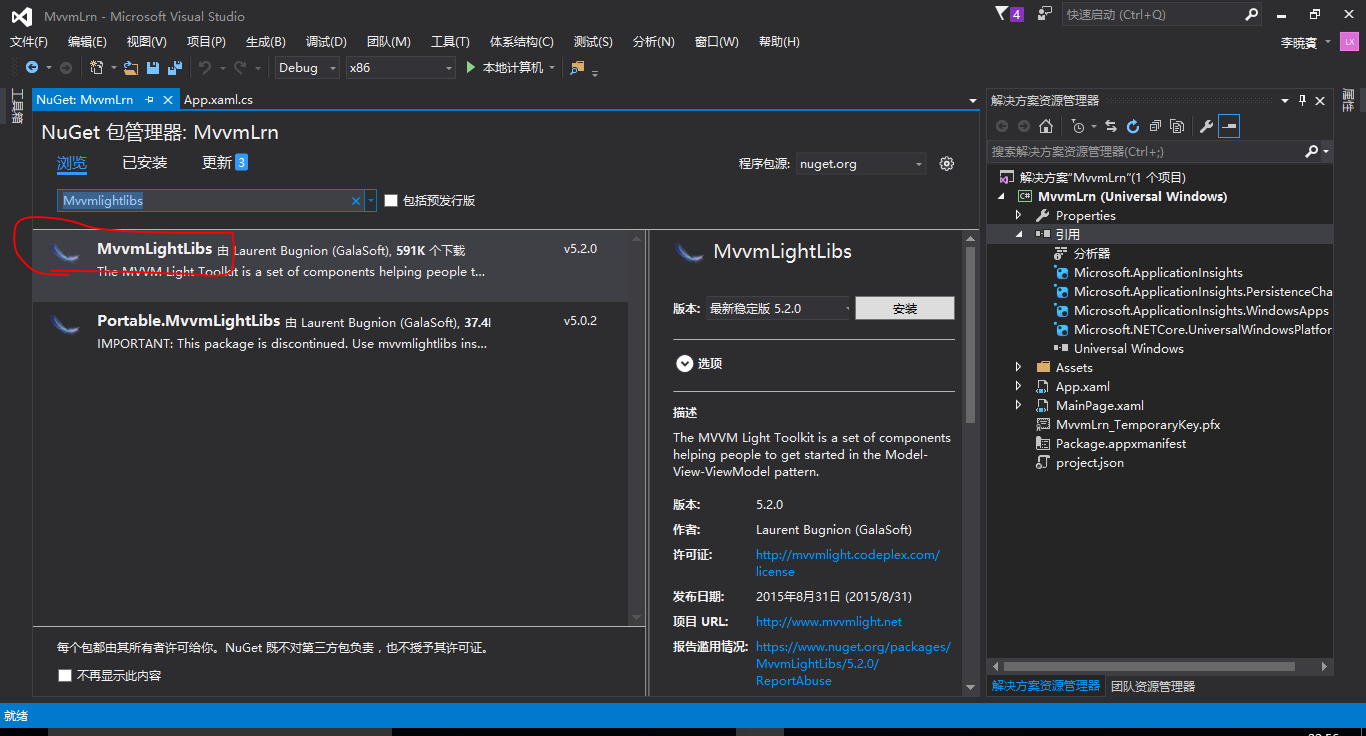Switch to Team Explorer tab
Image resolution: width=1366 pixels, height=736 pixels.
point(1152,686)
